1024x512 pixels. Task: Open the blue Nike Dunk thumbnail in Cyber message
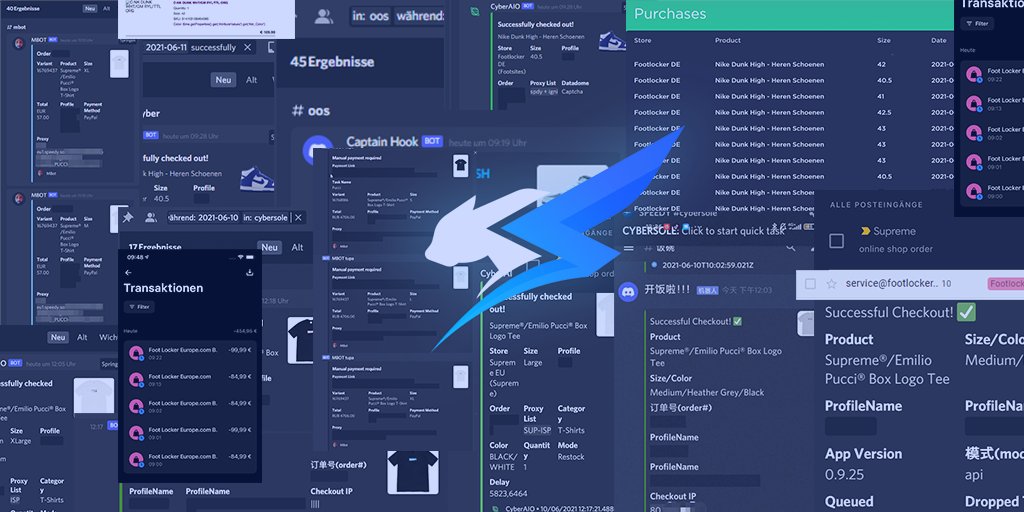pos(257,180)
